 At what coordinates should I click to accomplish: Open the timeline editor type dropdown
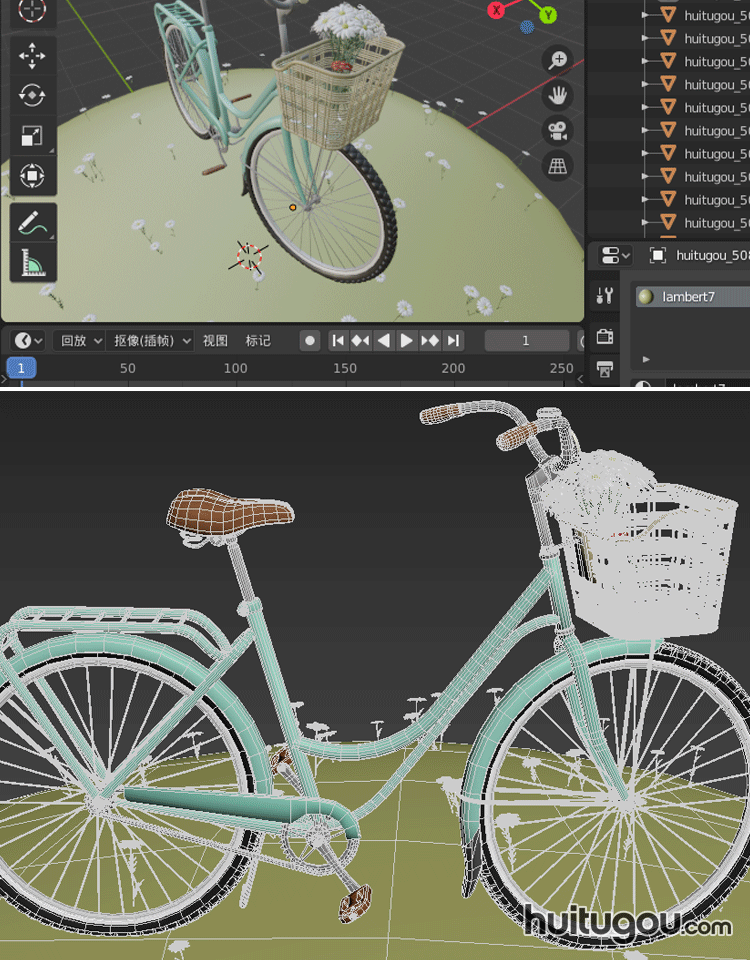[x=28, y=341]
